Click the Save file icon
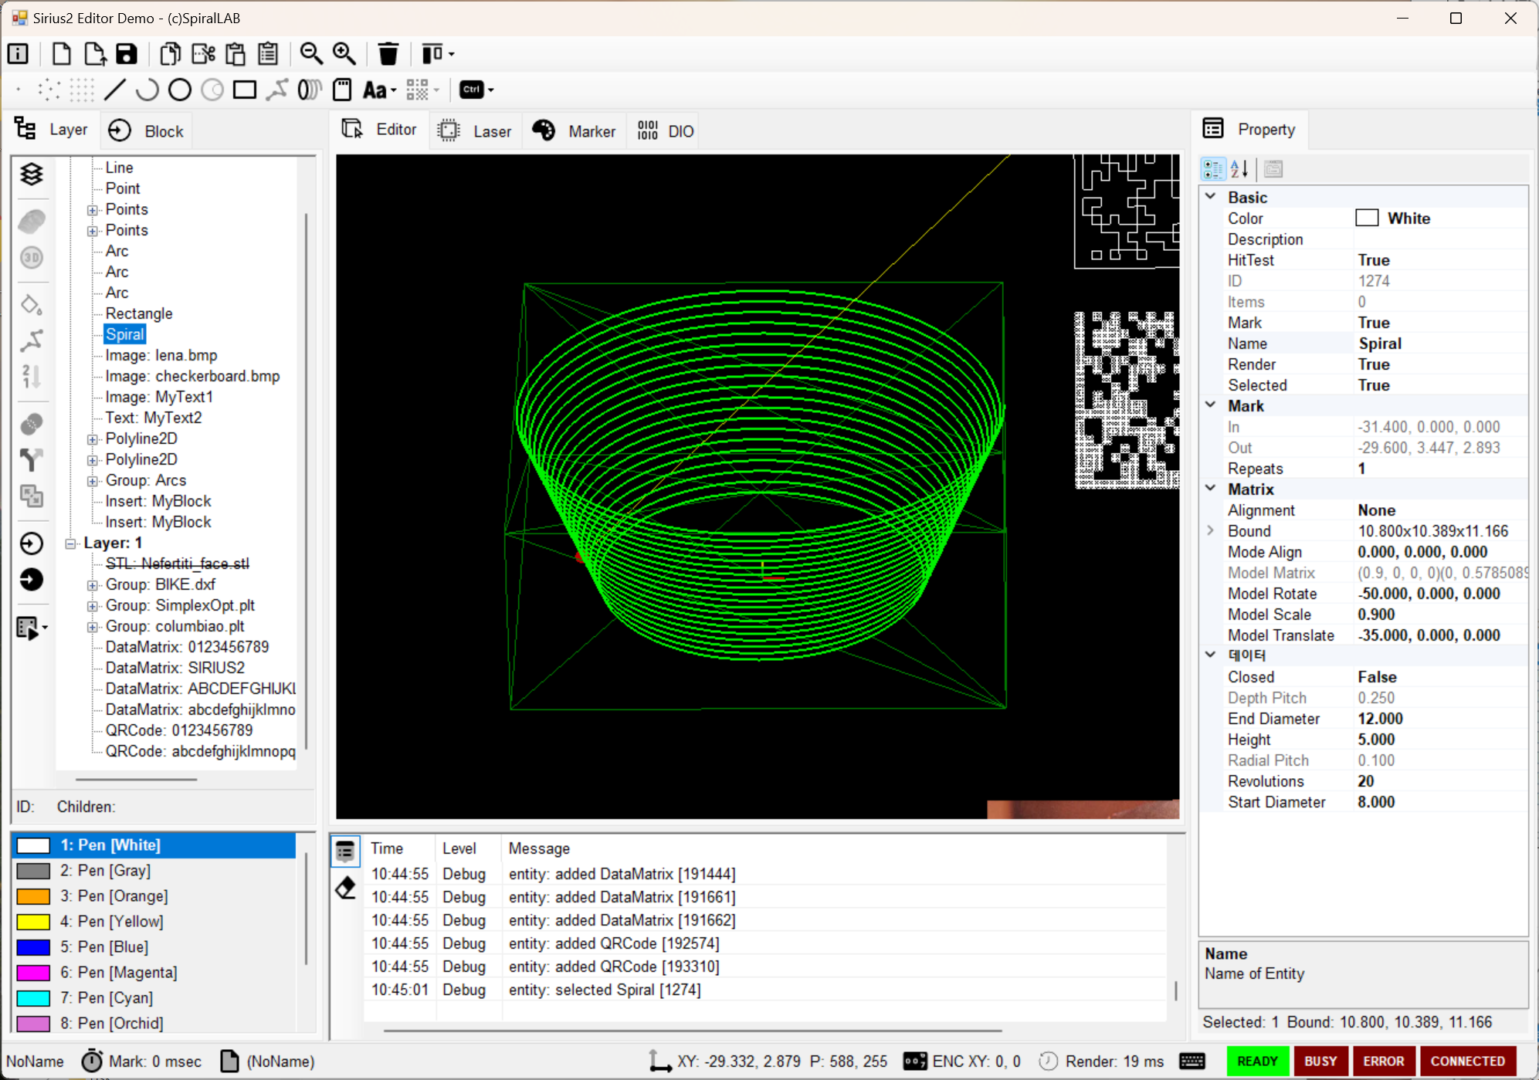This screenshot has width=1539, height=1080. [126, 54]
